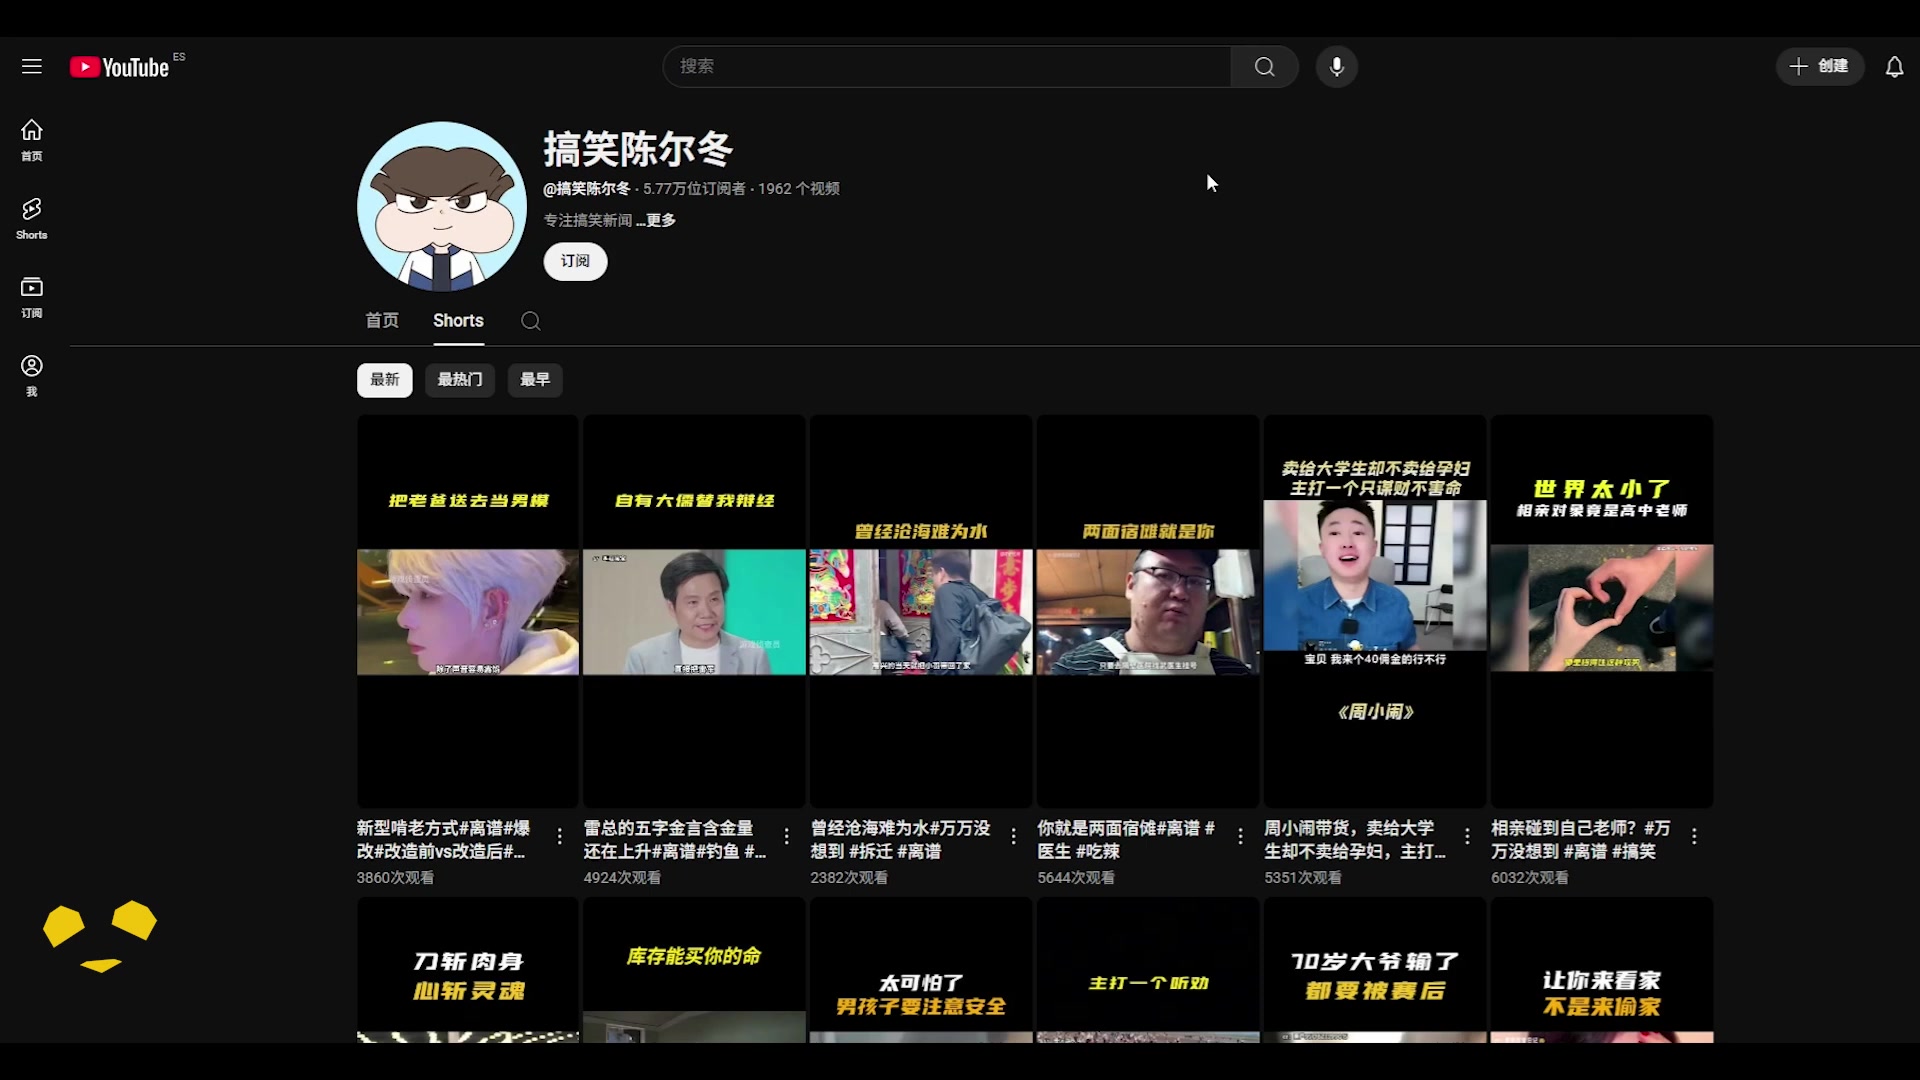Screen dimensions: 1920x1080
Task: Go to Home in sidebar
Action: tap(32, 140)
